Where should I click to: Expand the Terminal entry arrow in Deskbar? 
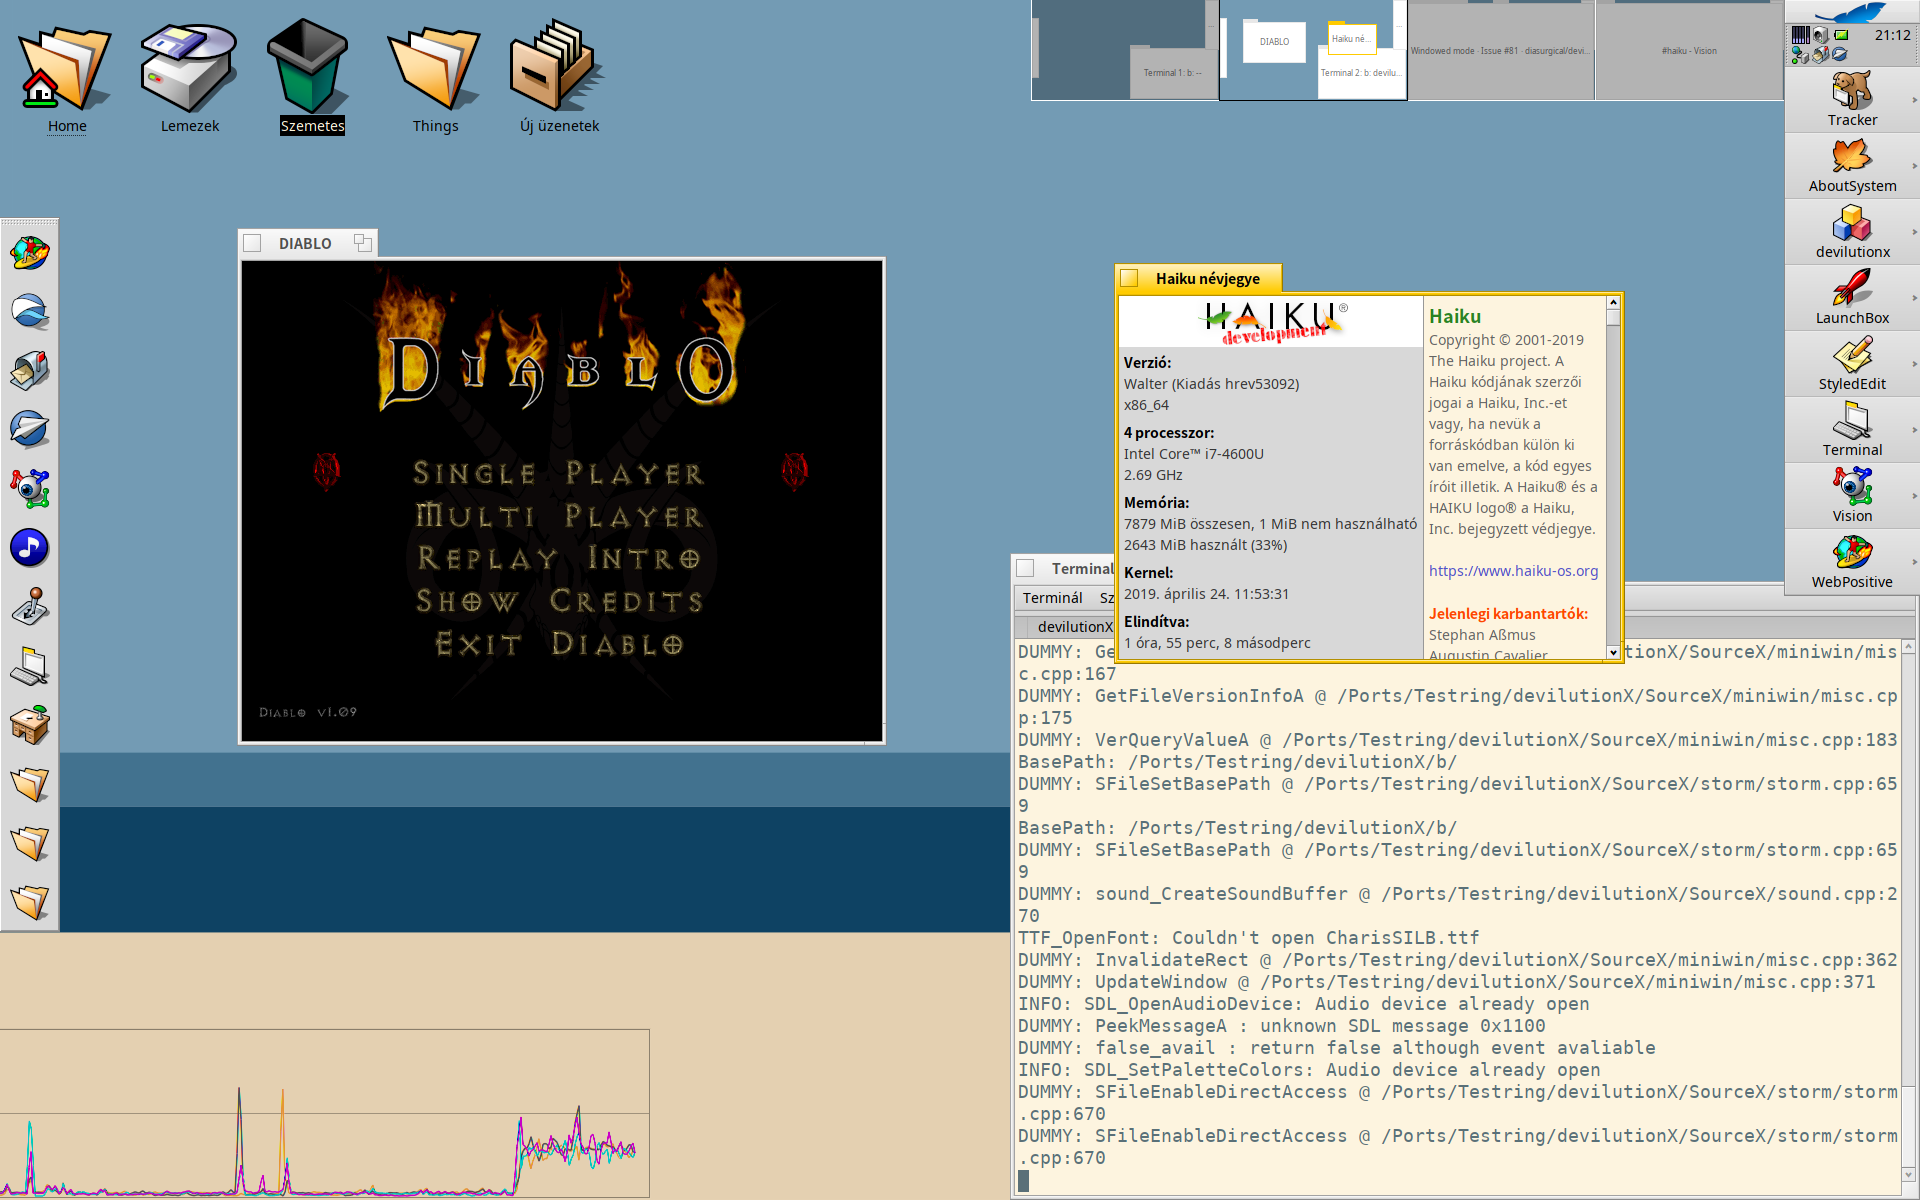pyautogui.click(x=1914, y=430)
